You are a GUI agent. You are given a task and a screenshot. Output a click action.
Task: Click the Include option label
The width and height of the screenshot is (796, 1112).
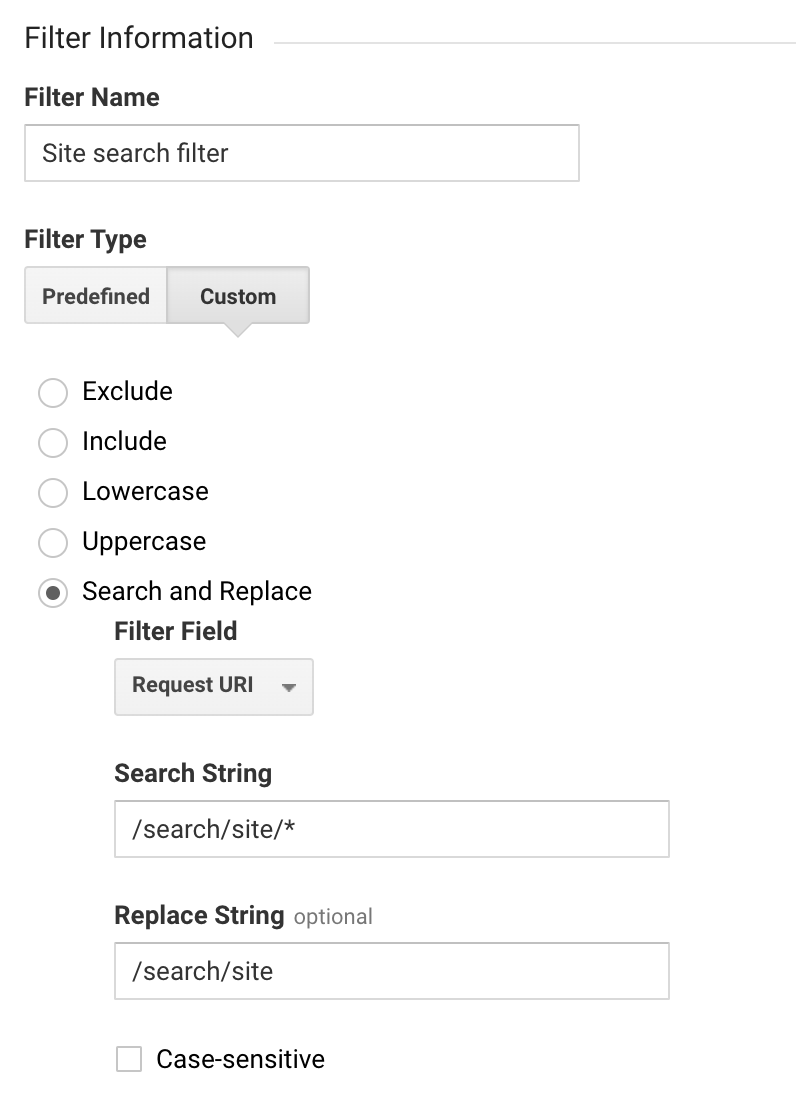coord(125,441)
